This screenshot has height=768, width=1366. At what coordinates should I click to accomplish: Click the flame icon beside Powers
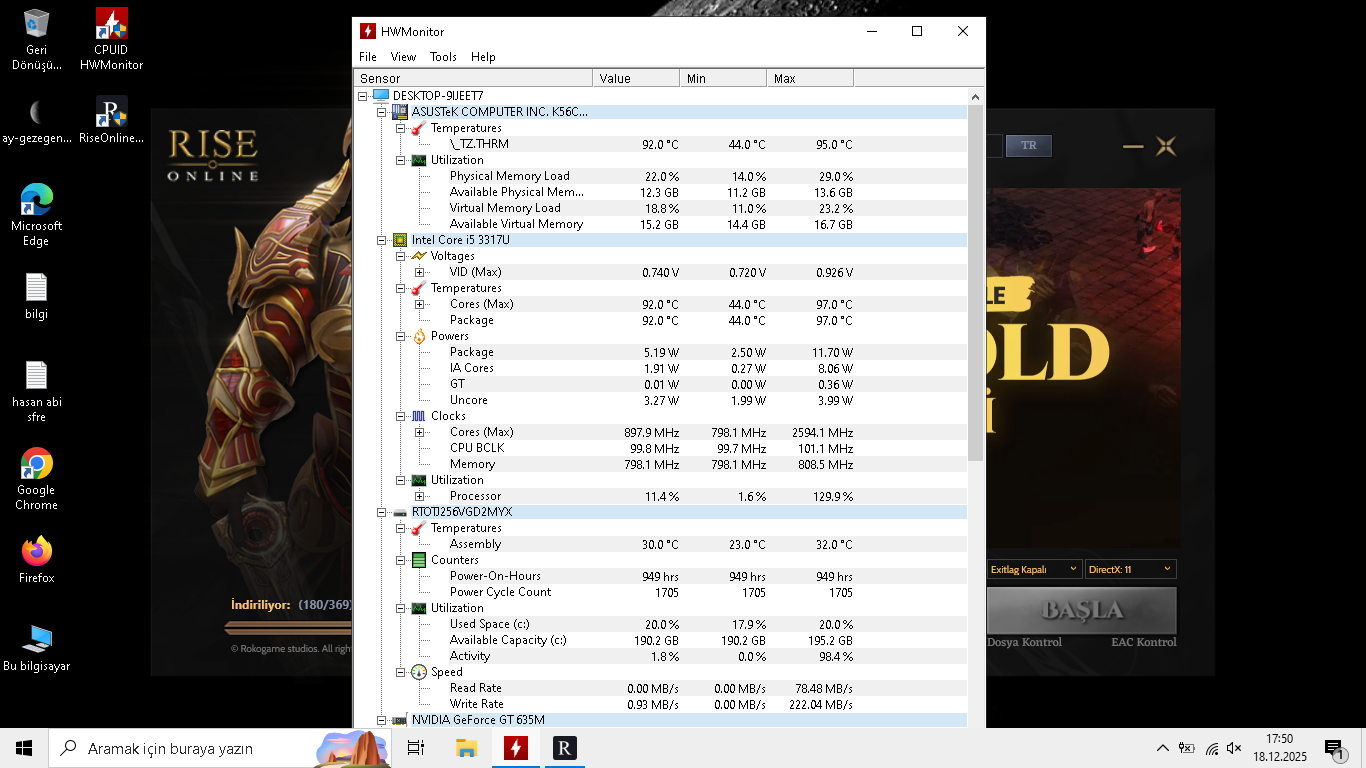[x=419, y=336]
